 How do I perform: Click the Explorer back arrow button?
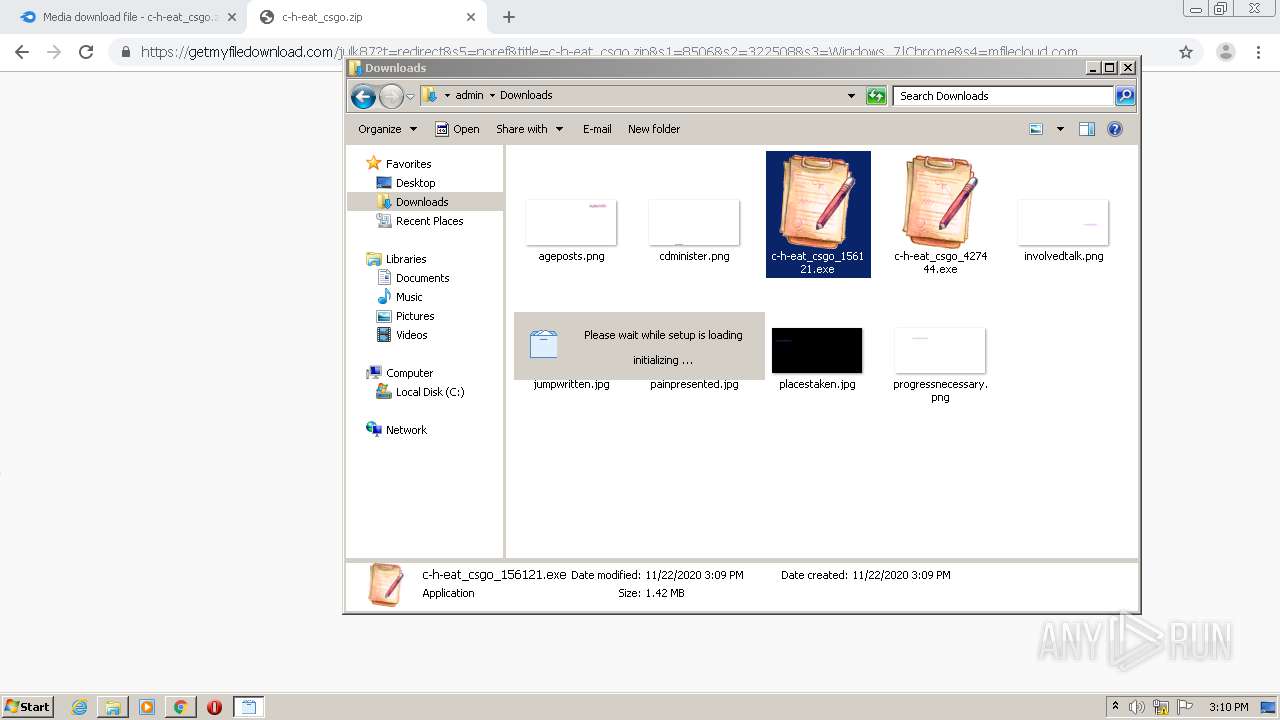click(x=363, y=96)
